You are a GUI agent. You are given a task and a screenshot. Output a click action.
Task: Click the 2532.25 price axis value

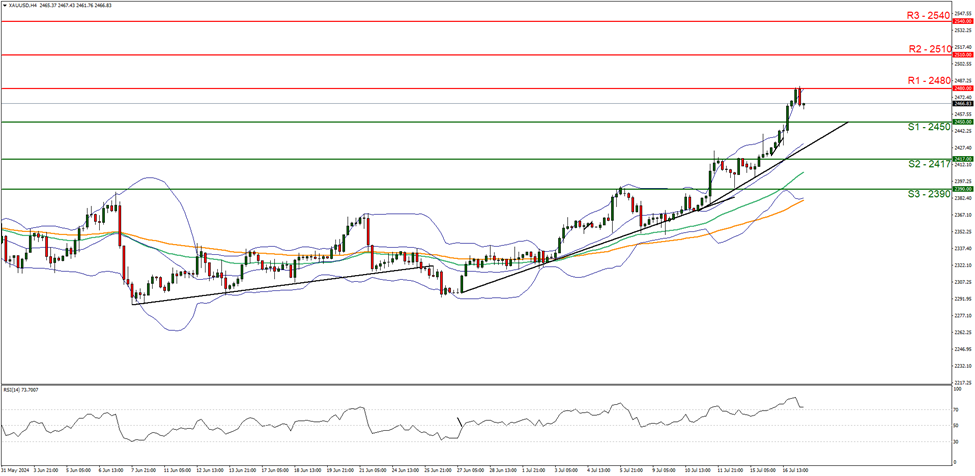962,30
